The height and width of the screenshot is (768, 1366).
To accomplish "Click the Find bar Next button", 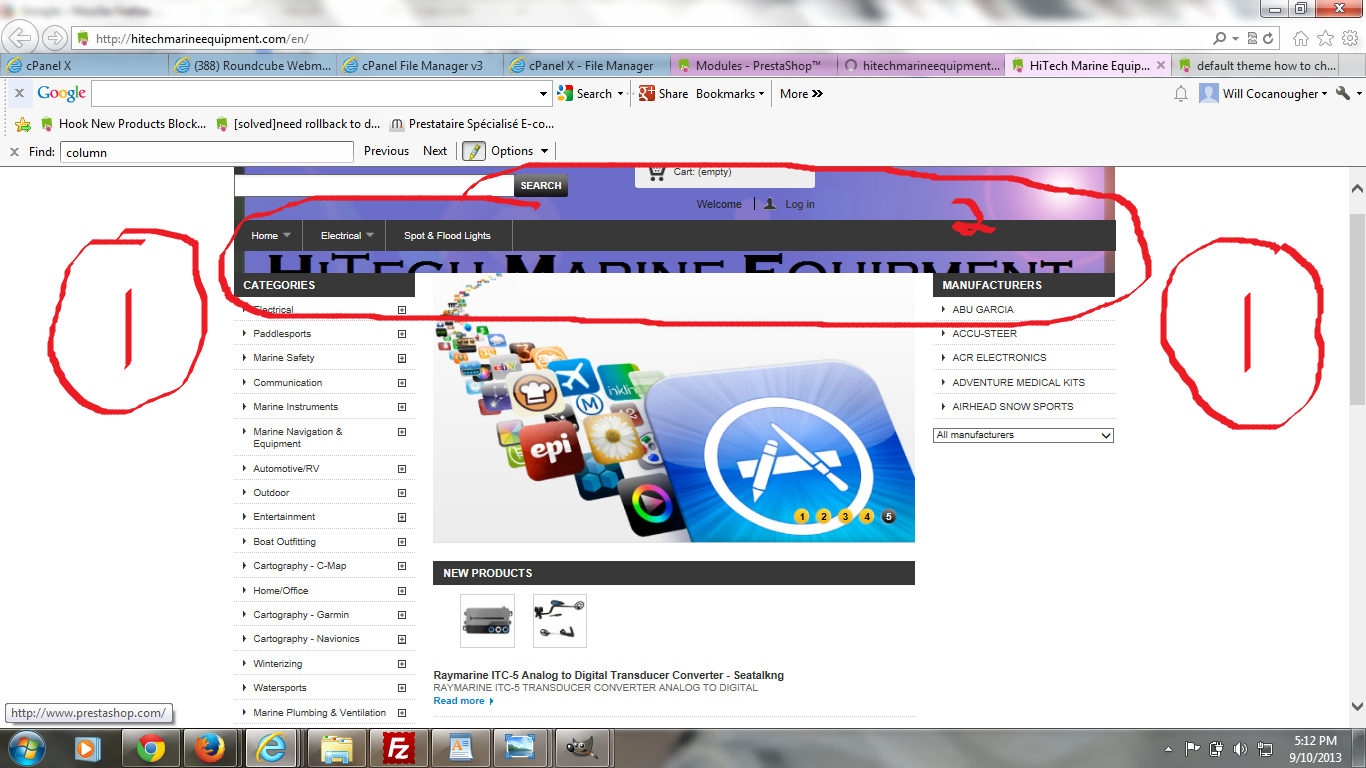I will coord(435,151).
